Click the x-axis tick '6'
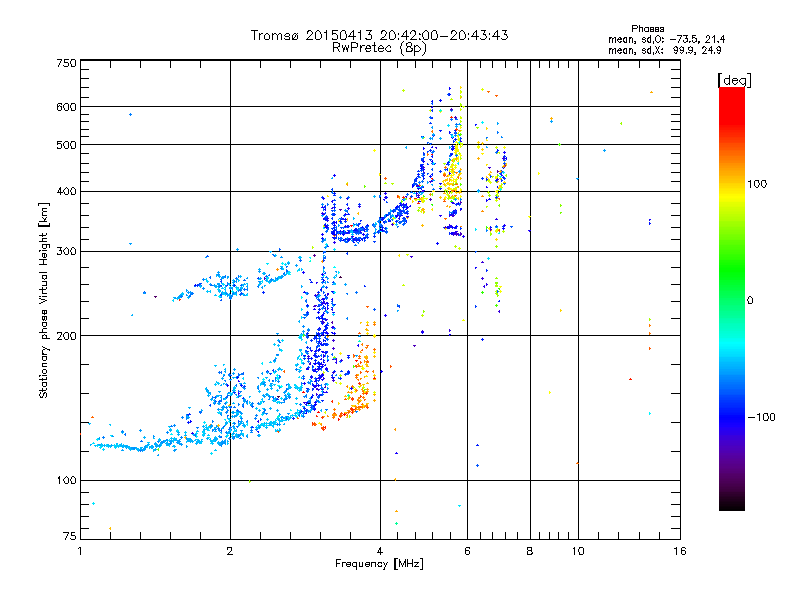The height and width of the screenshot is (600, 800). click(467, 551)
